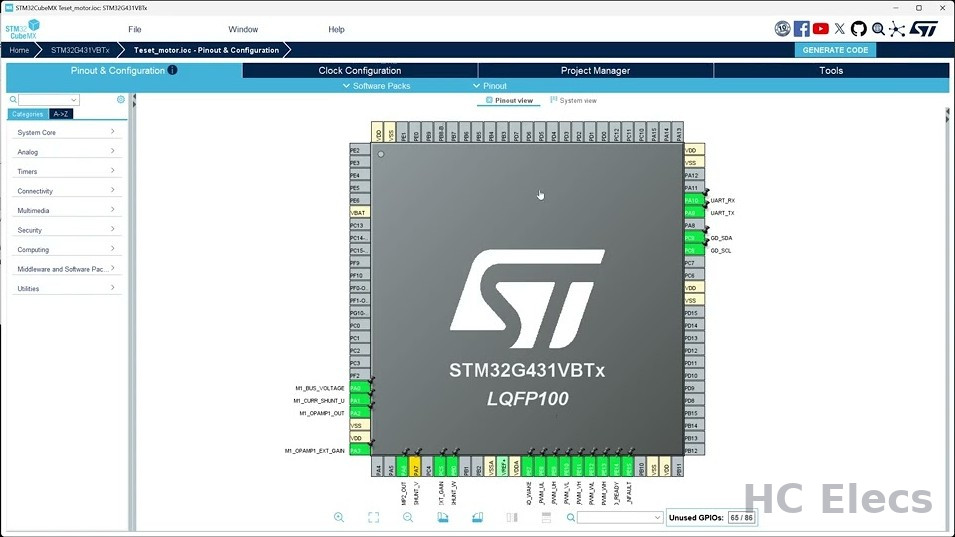Open the Help menu
The image size is (955, 537).
(336, 29)
